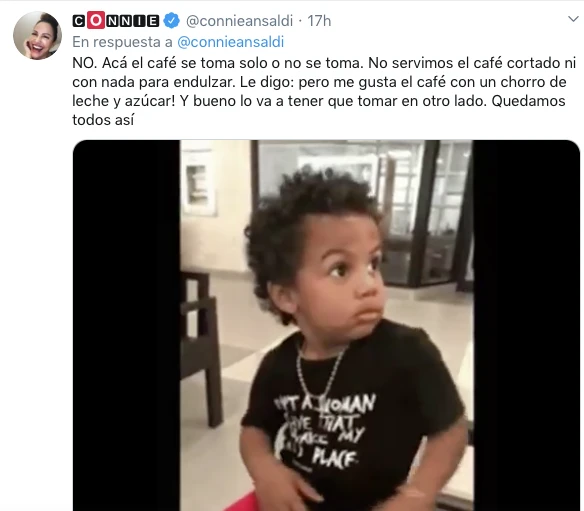Viewport: 584px width, 511px height.
Task: Click the left black bar of video
Action: click(127, 325)
